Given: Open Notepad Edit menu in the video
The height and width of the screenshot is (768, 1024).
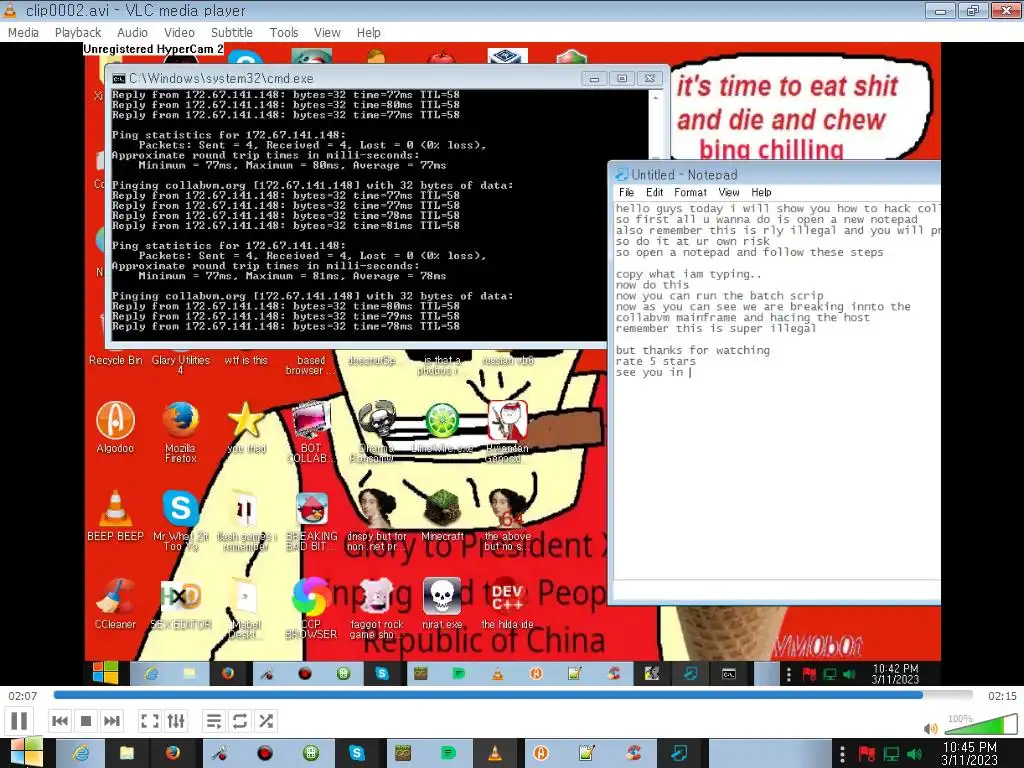Looking at the screenshot, I should [x=654, y=192].
